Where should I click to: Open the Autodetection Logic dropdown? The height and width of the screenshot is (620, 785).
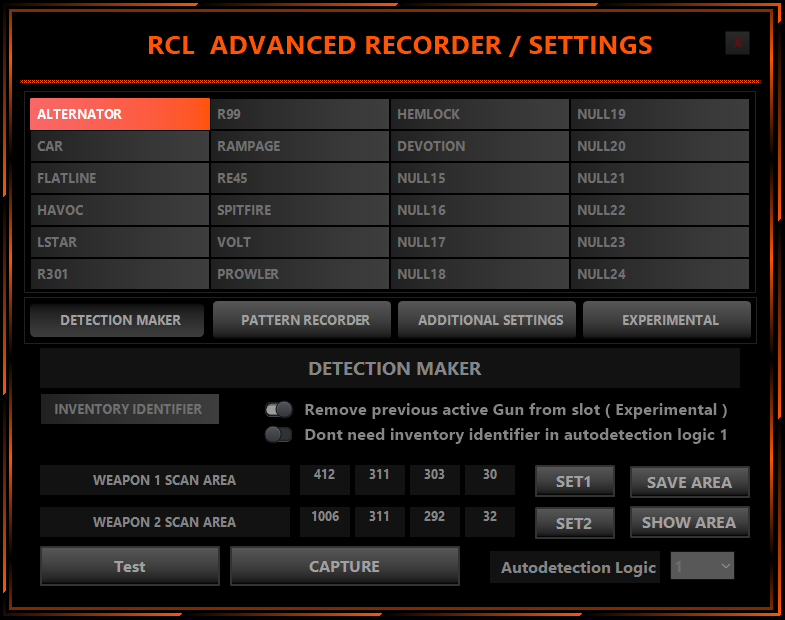coord(702,566)
